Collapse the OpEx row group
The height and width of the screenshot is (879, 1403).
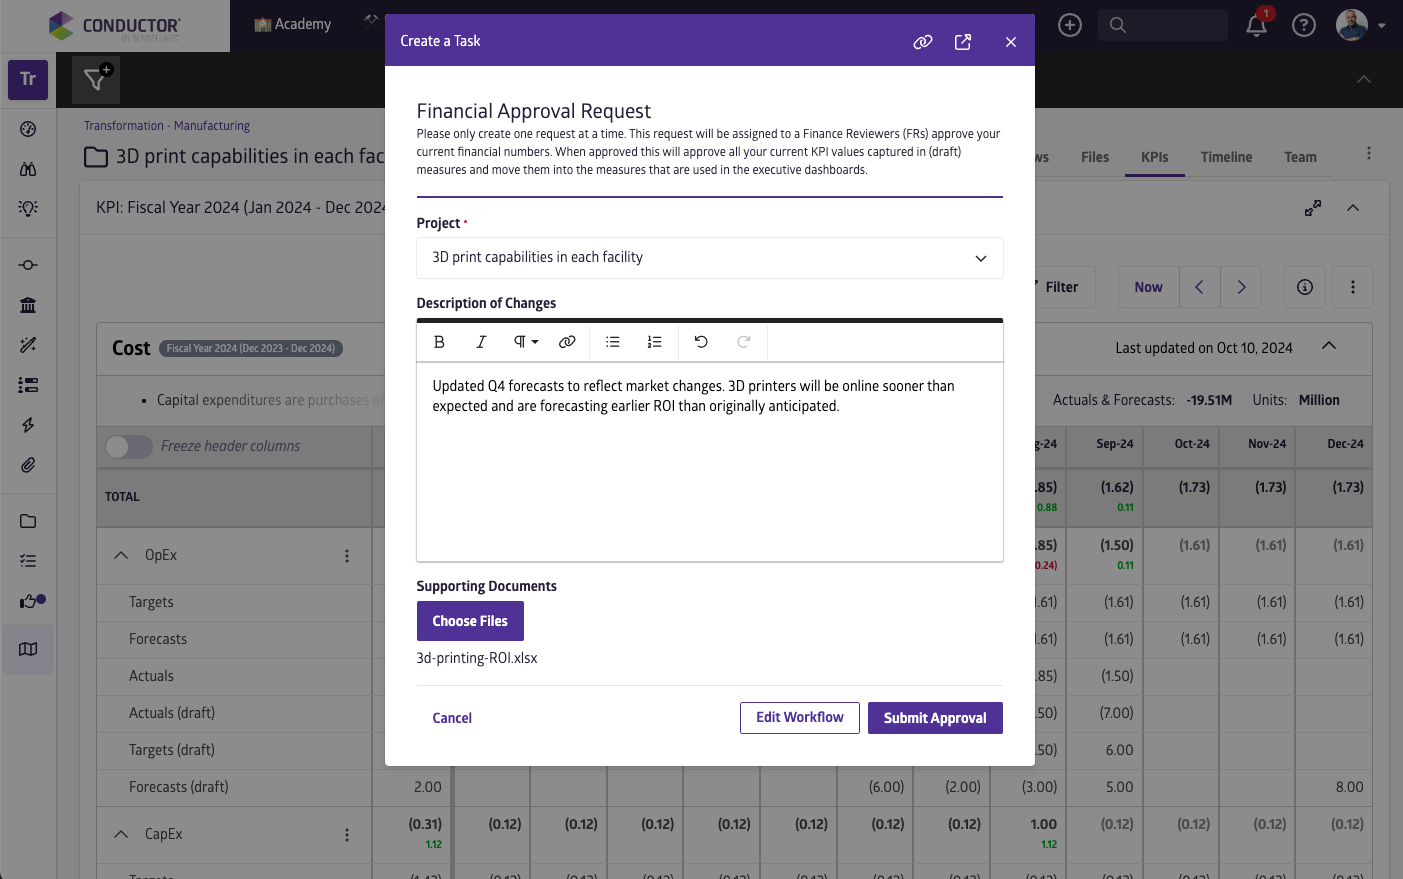[121, 555]
